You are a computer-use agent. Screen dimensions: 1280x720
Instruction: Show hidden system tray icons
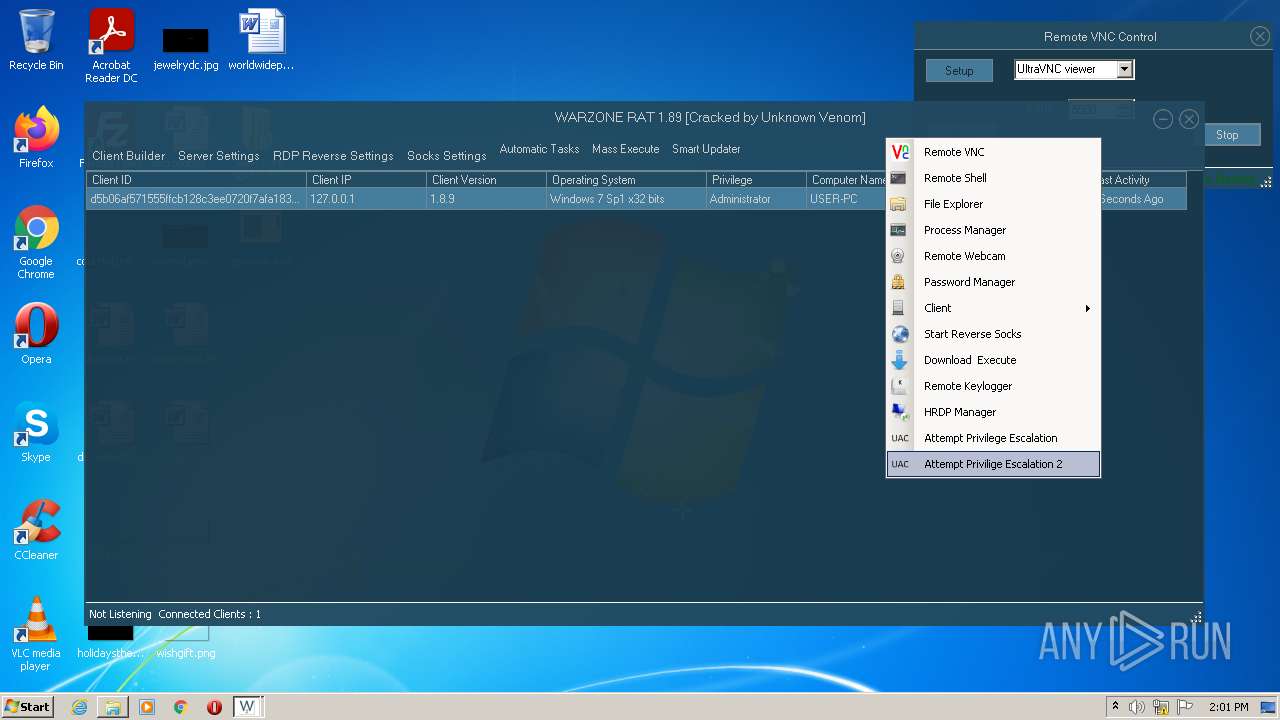click(x=1115, y=707)
